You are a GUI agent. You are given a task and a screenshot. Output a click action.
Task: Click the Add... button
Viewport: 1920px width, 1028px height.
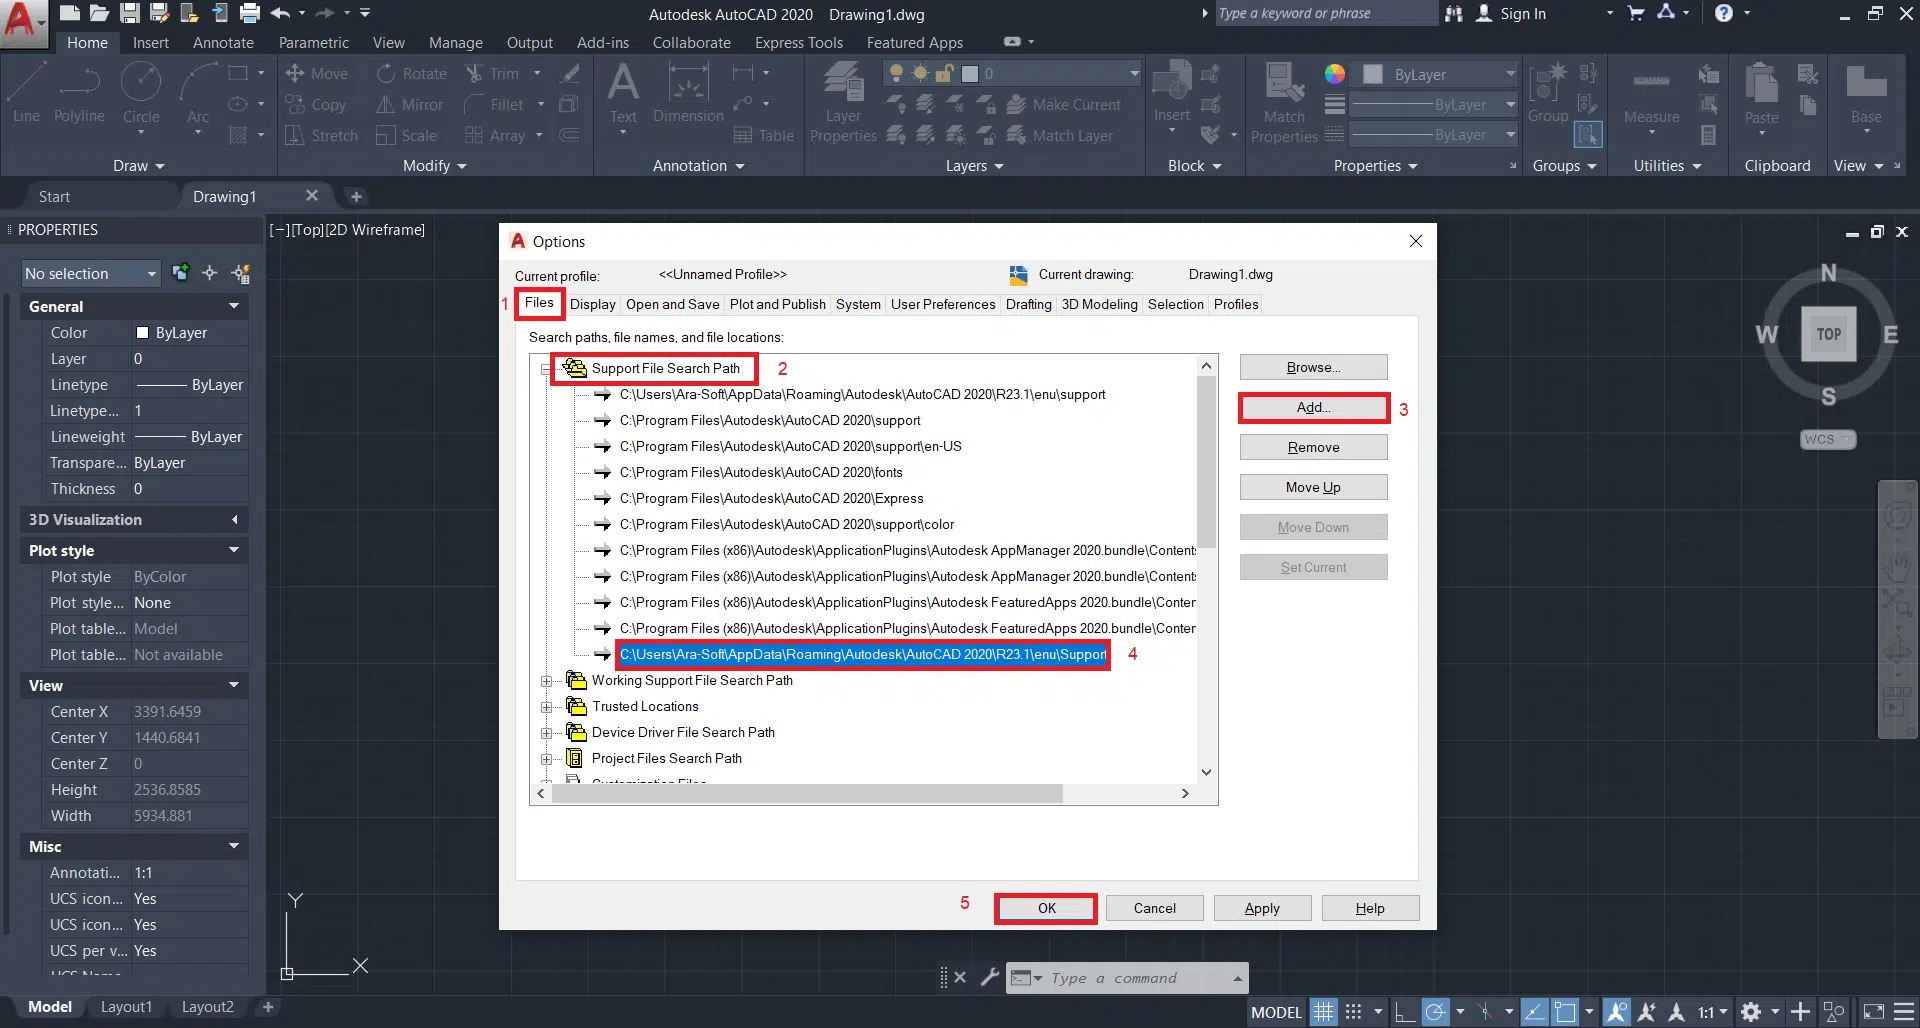click(x=1313, y=408)
